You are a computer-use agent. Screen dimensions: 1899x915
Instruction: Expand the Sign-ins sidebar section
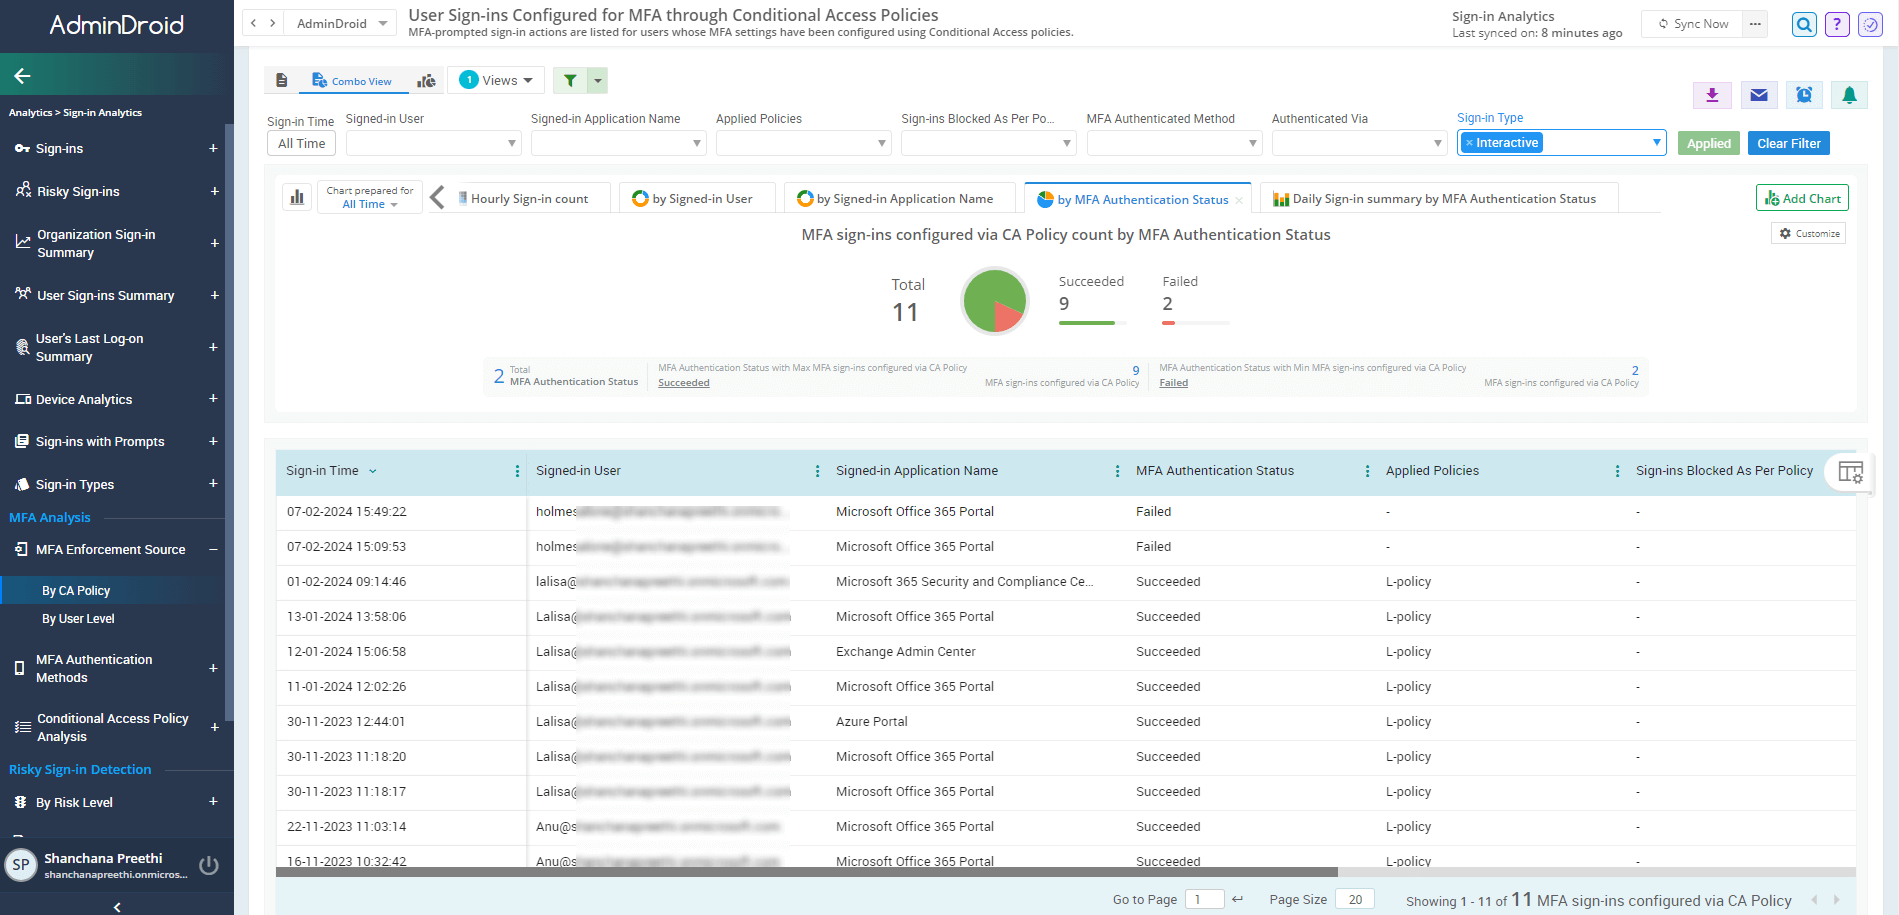click(213, 149)
